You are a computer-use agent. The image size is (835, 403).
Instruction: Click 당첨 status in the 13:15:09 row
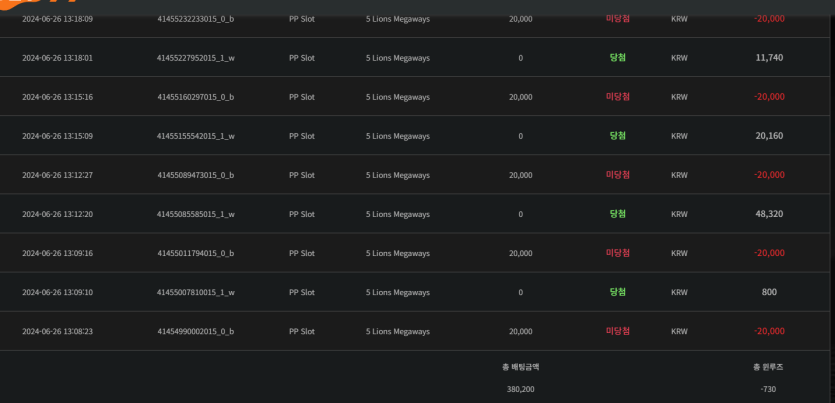618,136
